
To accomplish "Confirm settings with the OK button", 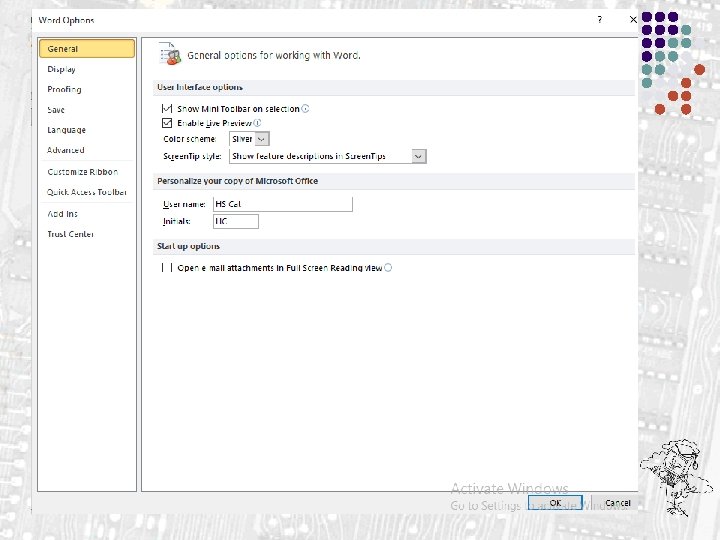I will 555,503.
